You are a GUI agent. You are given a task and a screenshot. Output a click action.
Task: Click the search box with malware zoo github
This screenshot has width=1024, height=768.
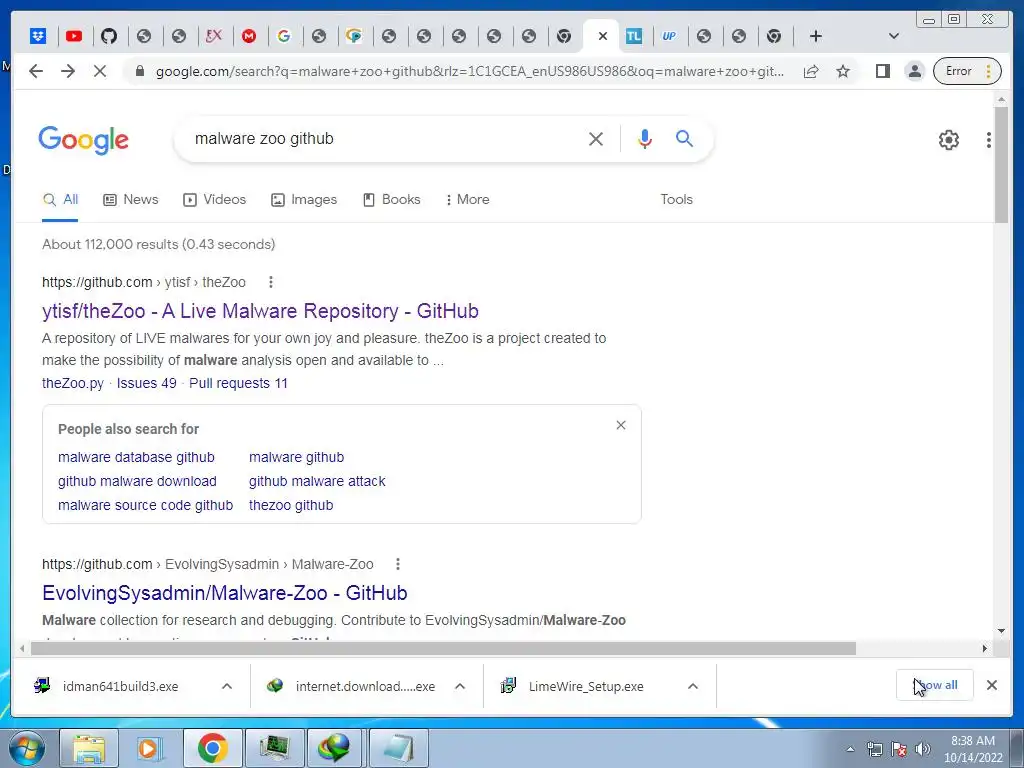point(385,139)
